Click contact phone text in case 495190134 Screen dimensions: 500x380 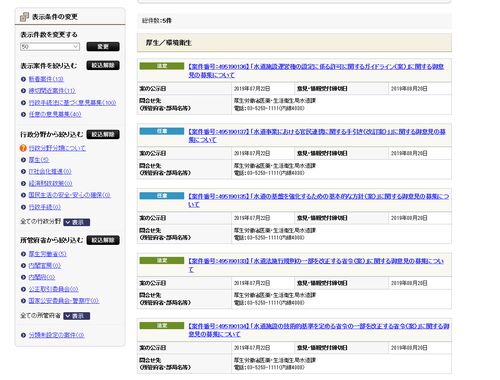(x=269, y=368)
